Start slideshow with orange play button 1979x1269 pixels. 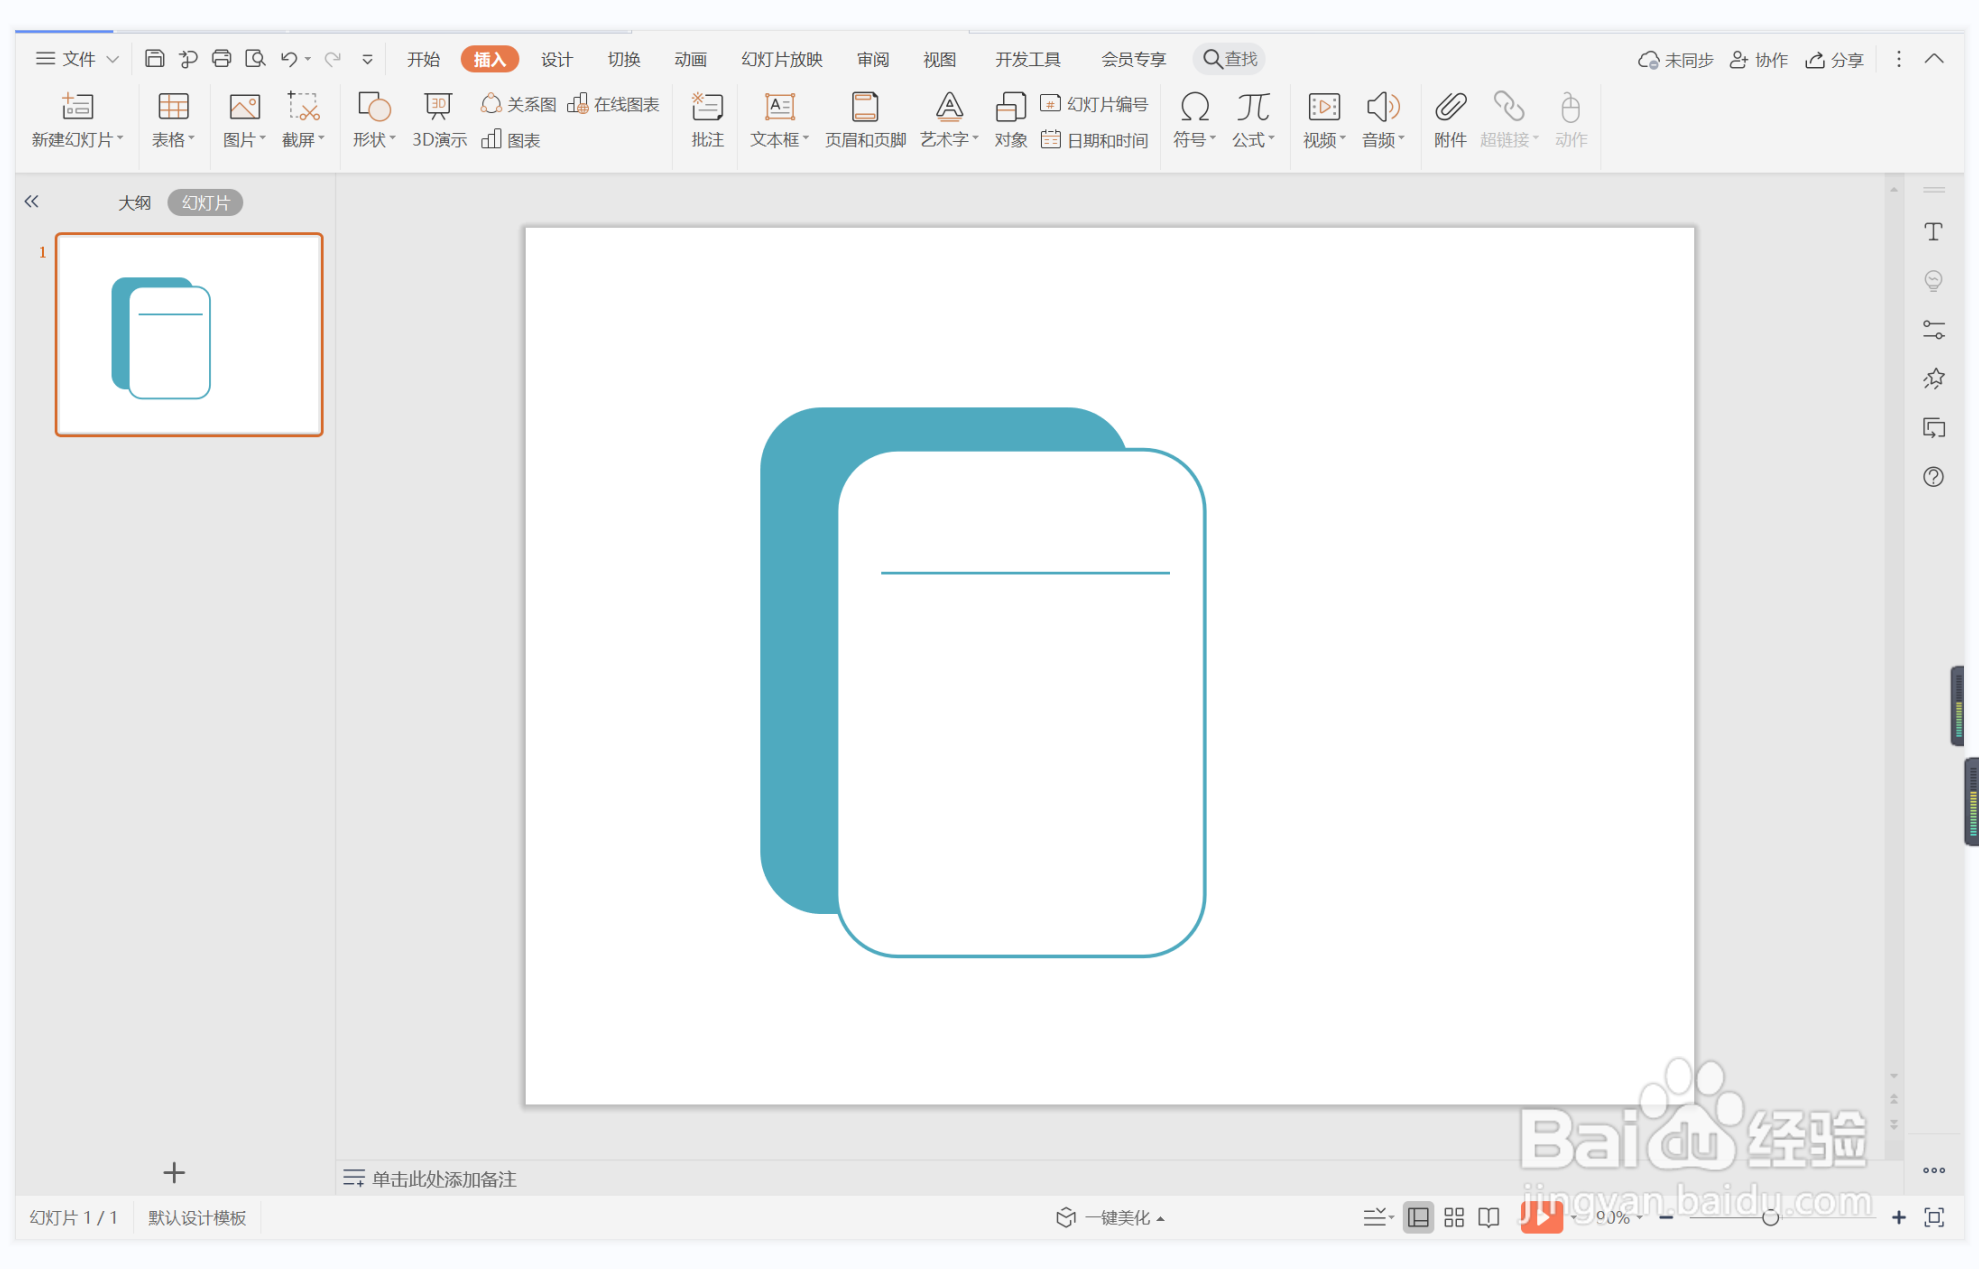[1540, 1217]
